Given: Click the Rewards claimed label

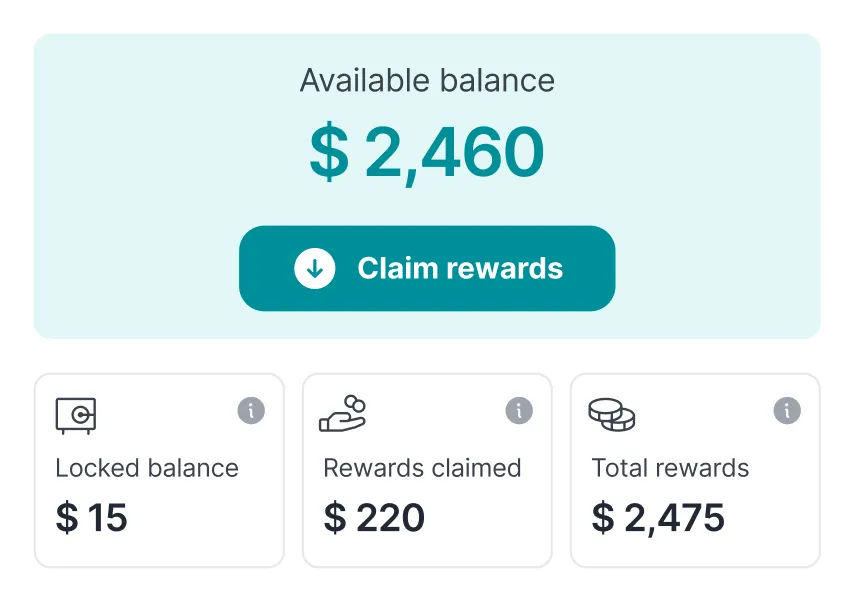Looking at the screenshot, I should (x=422, y=468).
